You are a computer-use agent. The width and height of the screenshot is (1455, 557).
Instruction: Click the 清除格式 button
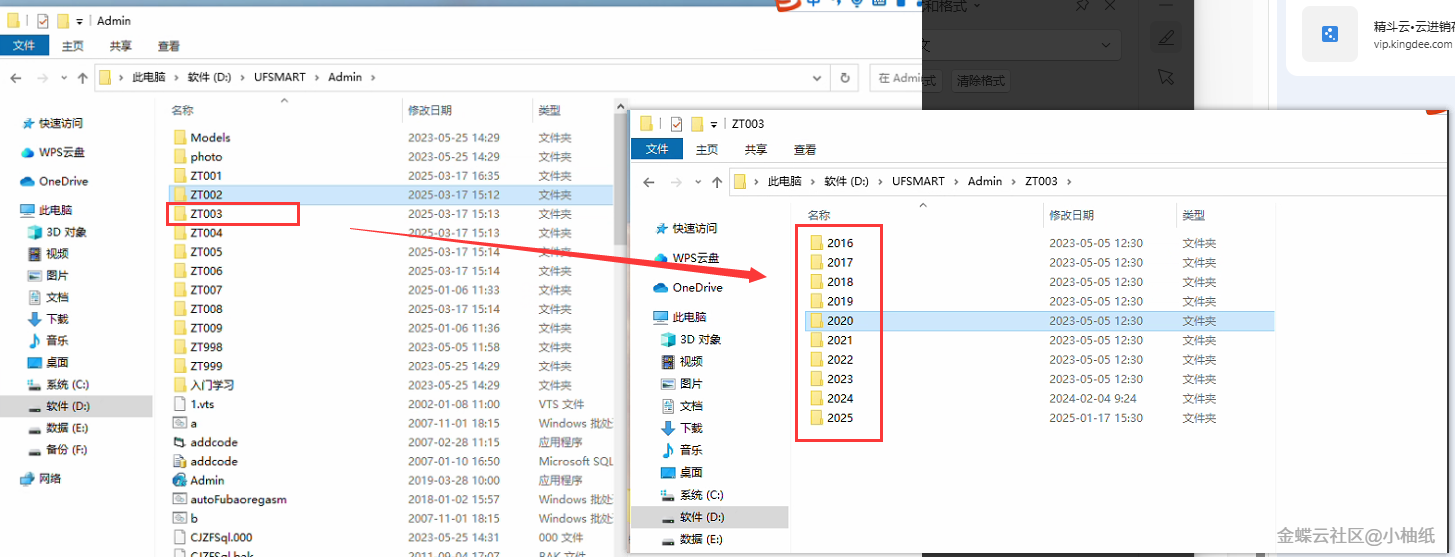click(x=980, y=80)
